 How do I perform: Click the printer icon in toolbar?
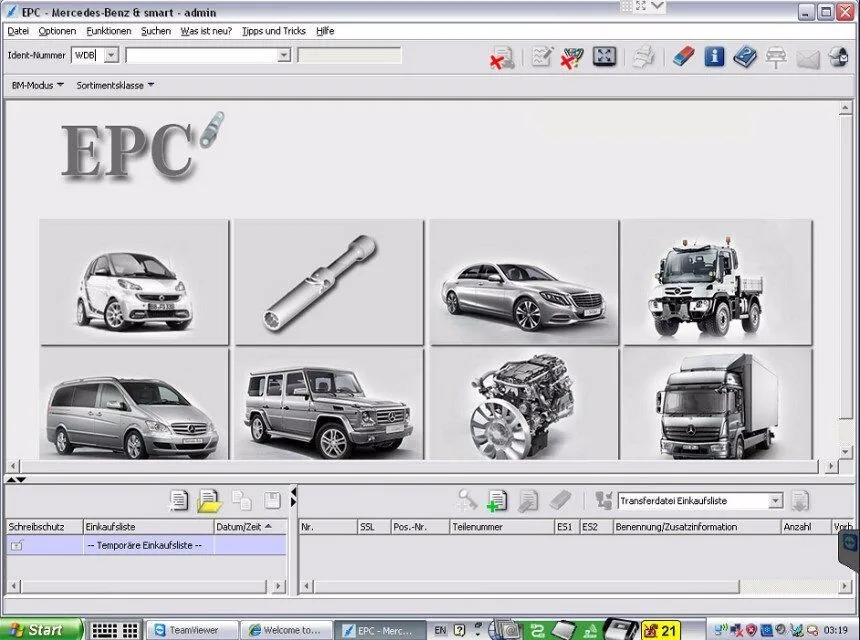pyautogui.click(x=643, y=56)
